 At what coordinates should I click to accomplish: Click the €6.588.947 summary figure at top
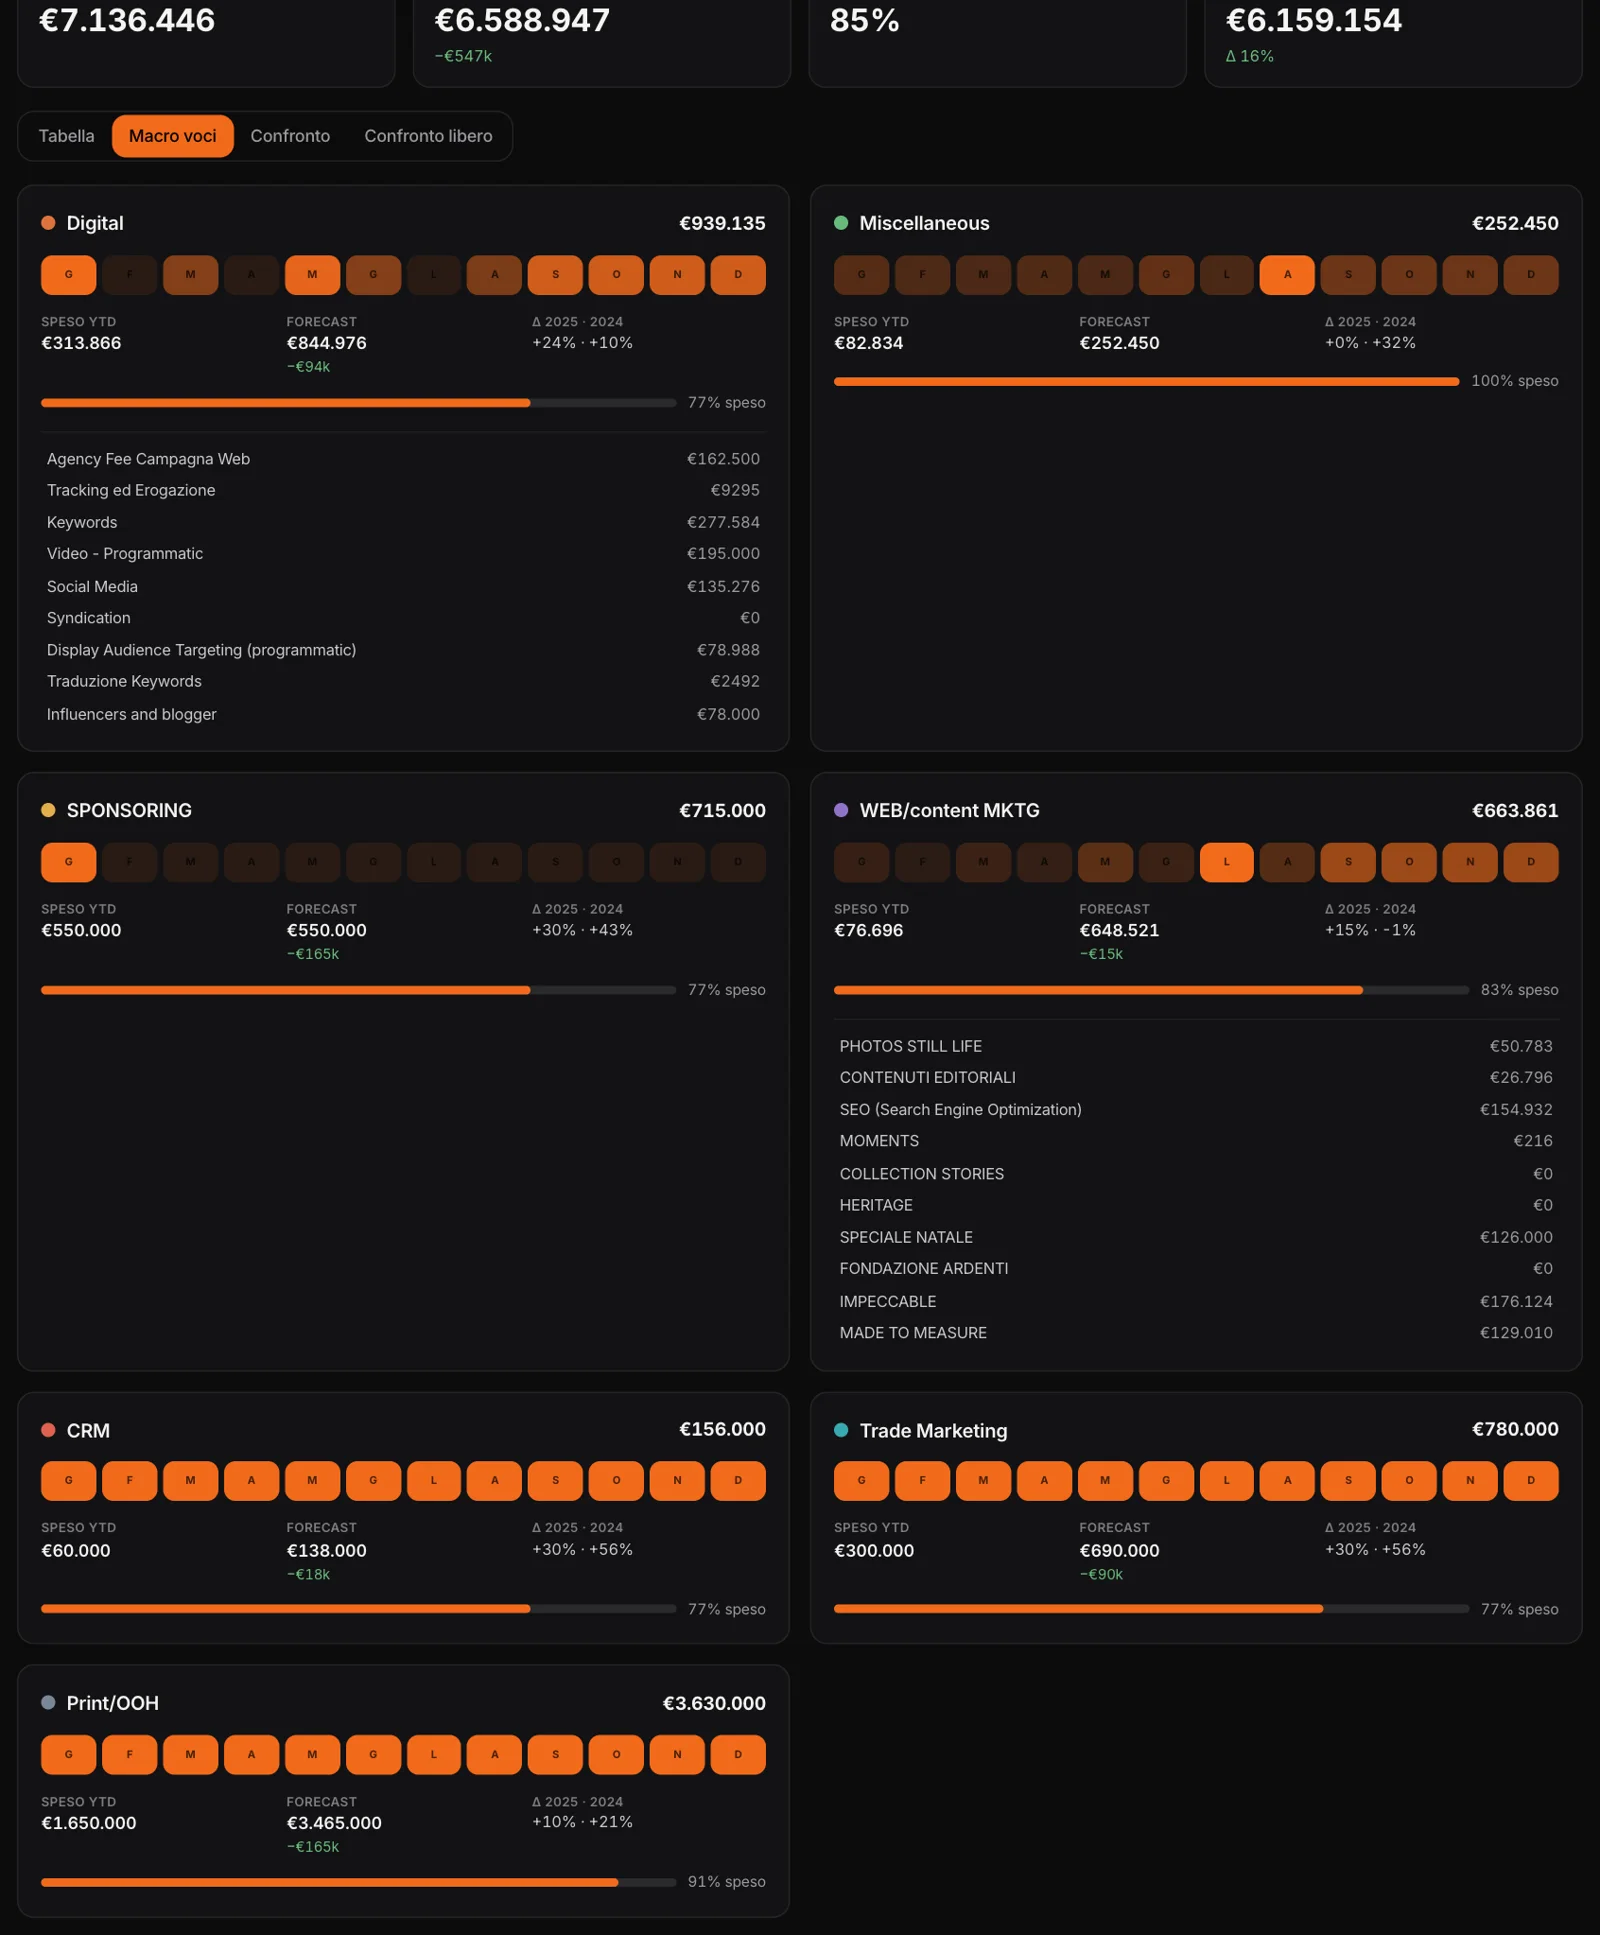[x=522, y=20]
